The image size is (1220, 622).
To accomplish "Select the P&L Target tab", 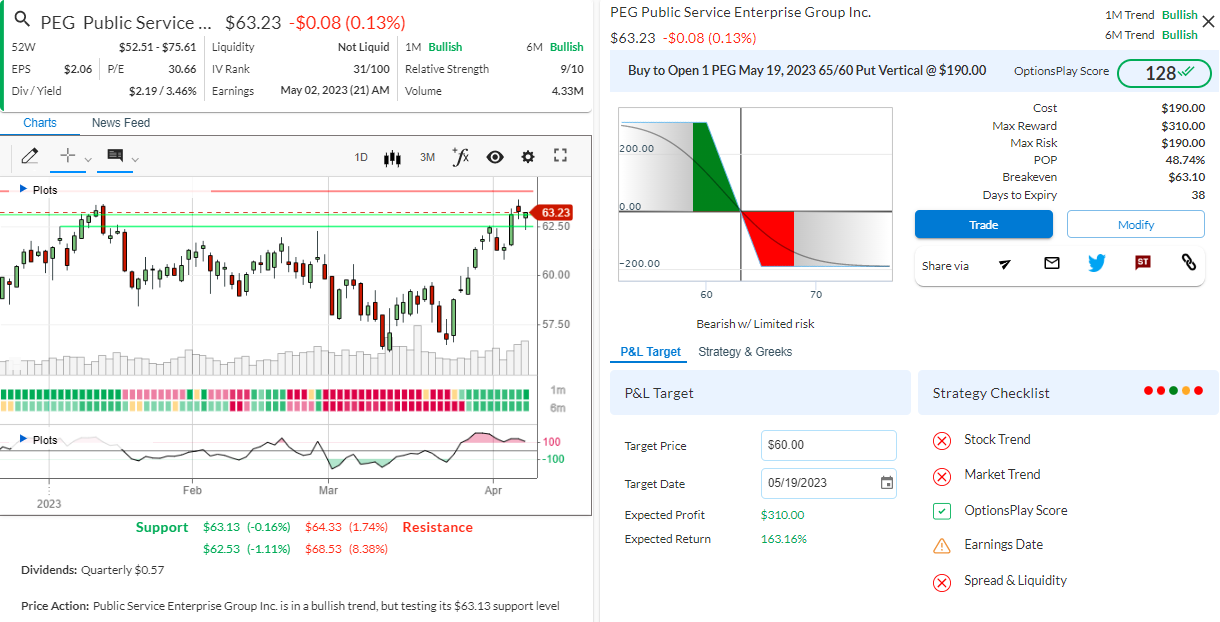I will (x=650, y=352).
